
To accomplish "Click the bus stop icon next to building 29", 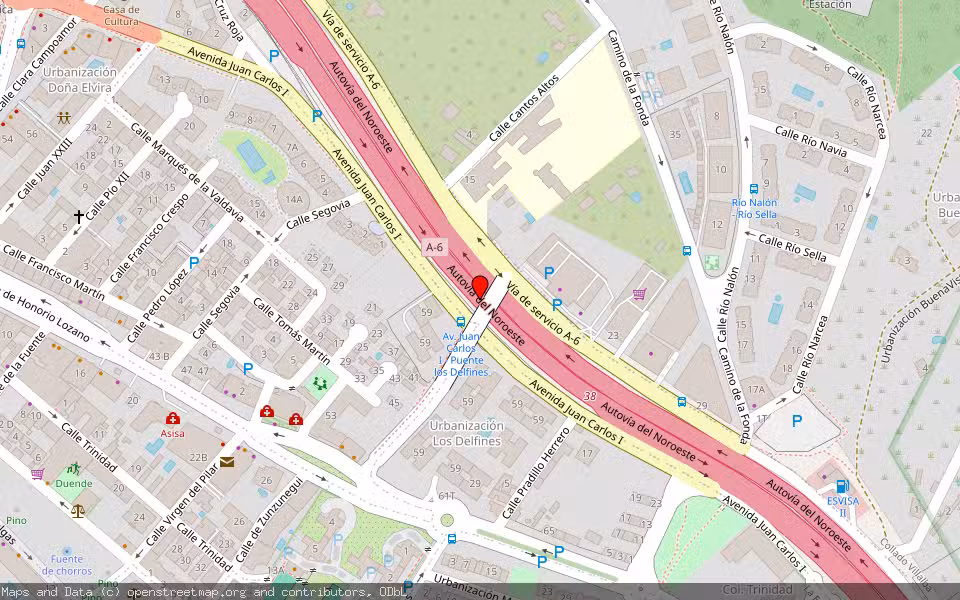I will tap(682, 402).
